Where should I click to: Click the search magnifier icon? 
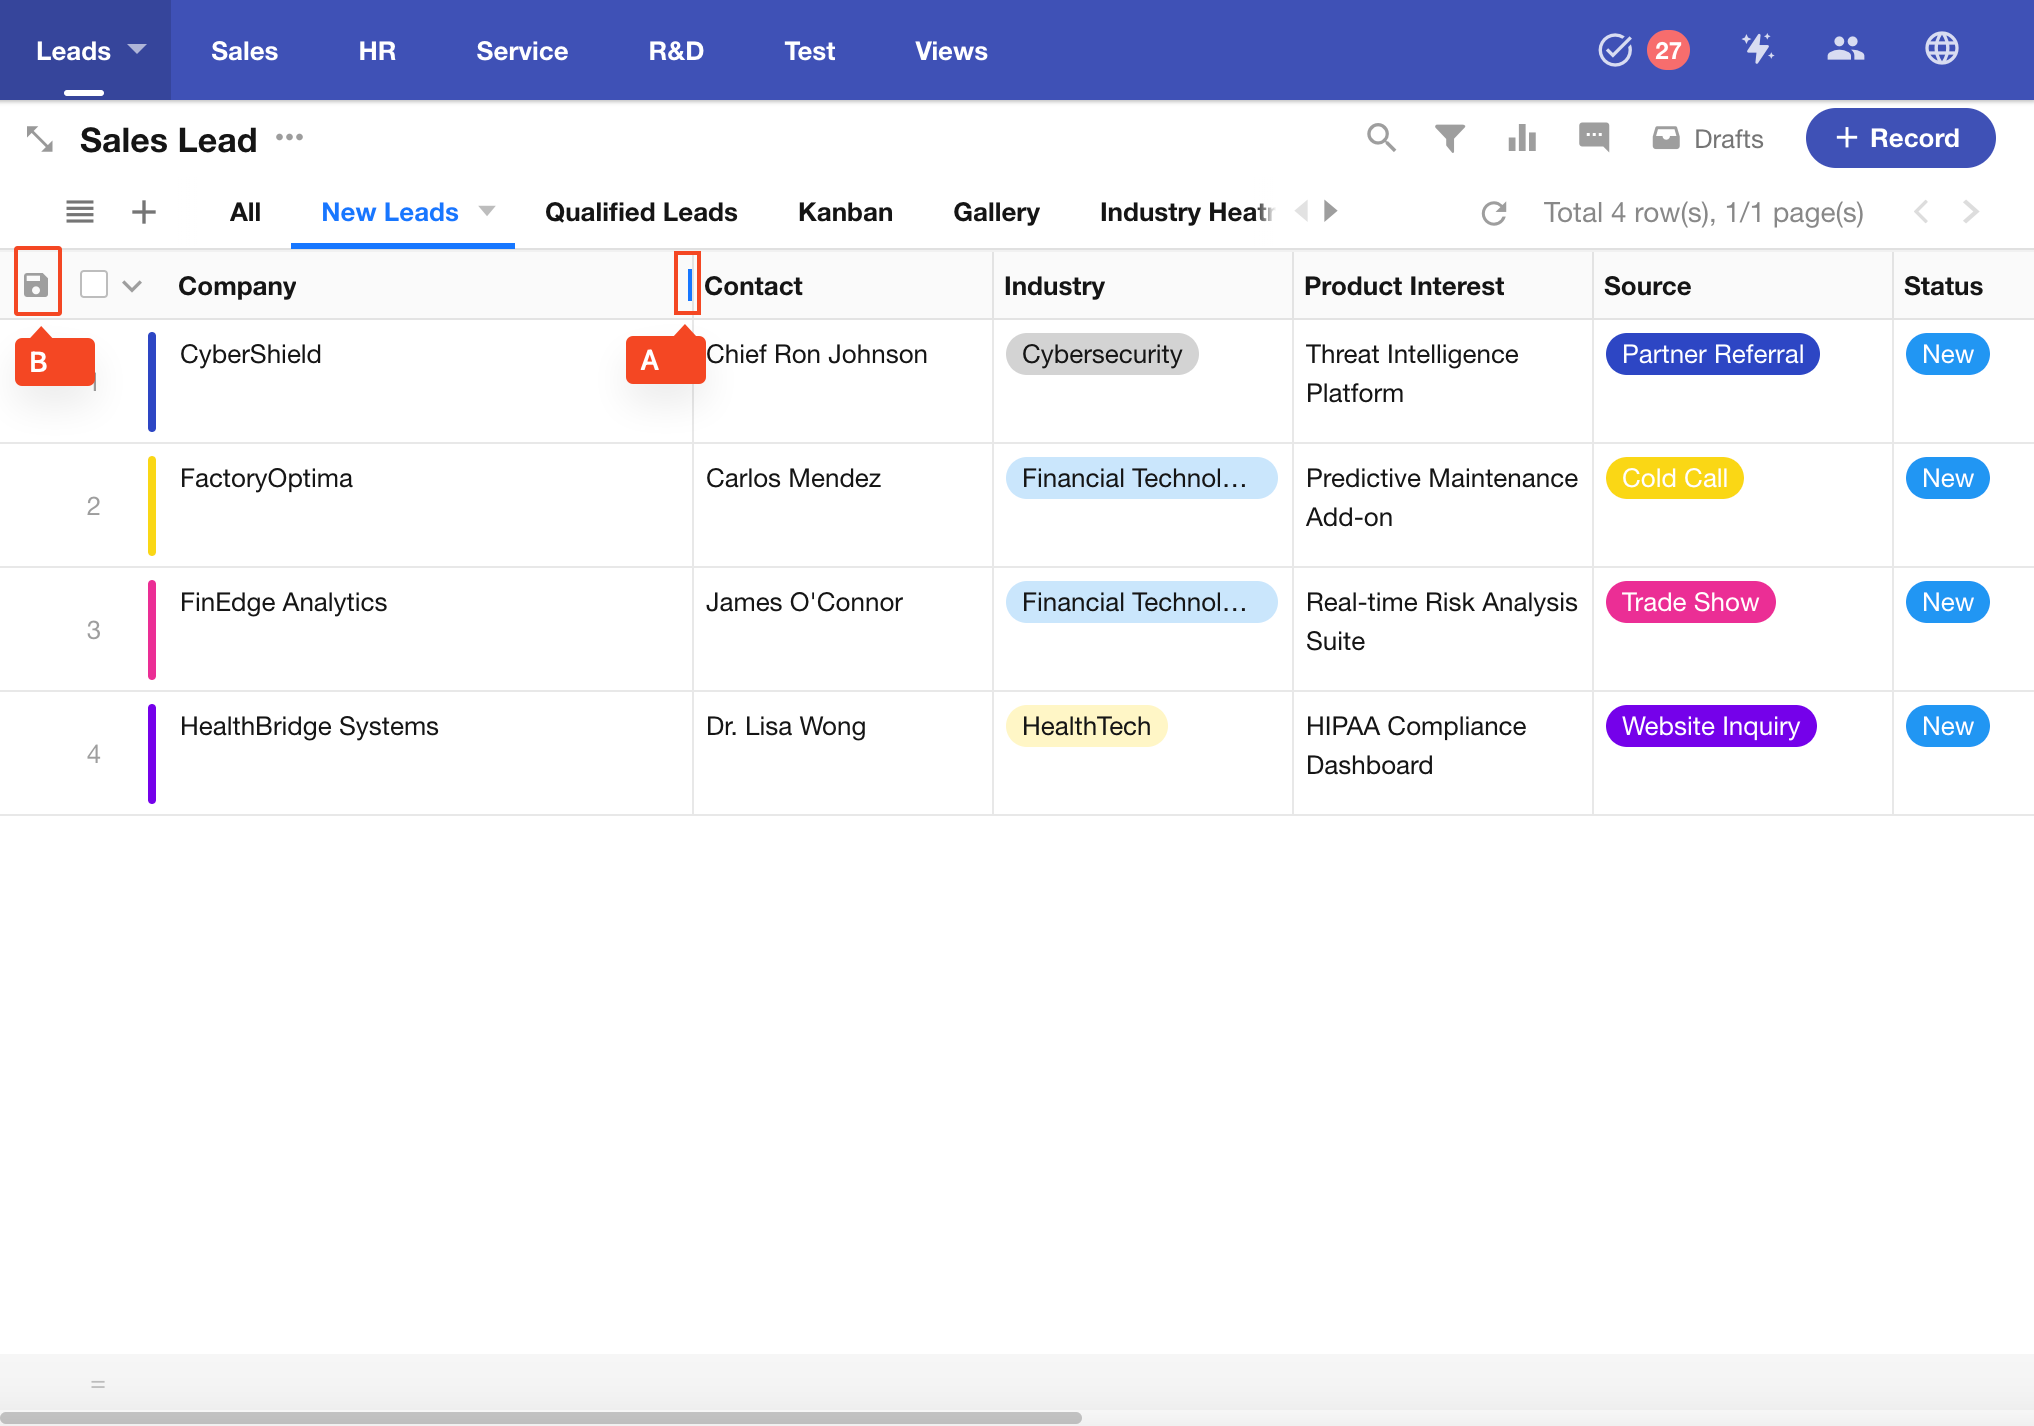coord(1381,138)
